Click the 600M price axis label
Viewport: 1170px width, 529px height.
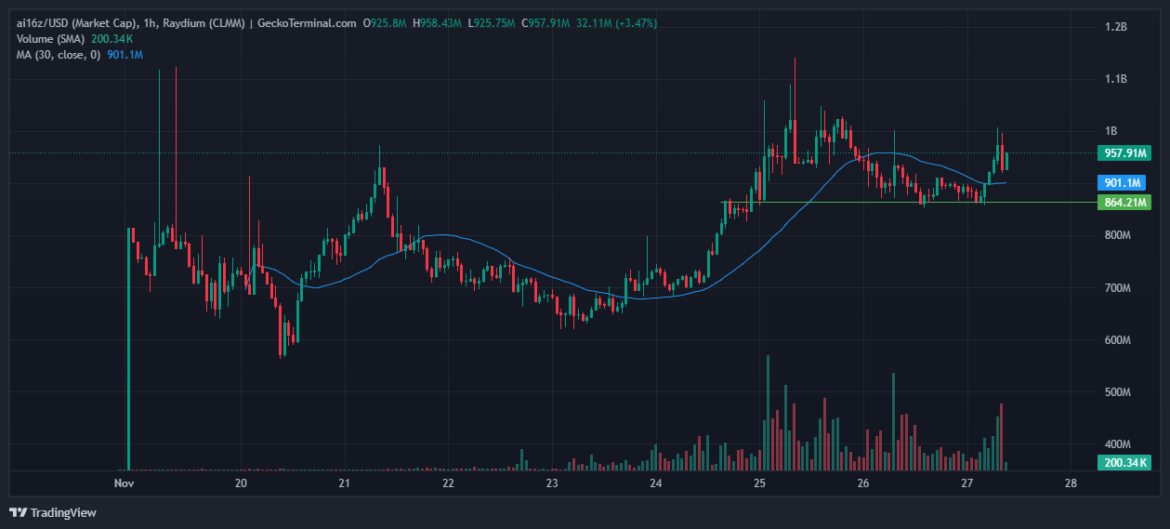tap(1117, 340)
